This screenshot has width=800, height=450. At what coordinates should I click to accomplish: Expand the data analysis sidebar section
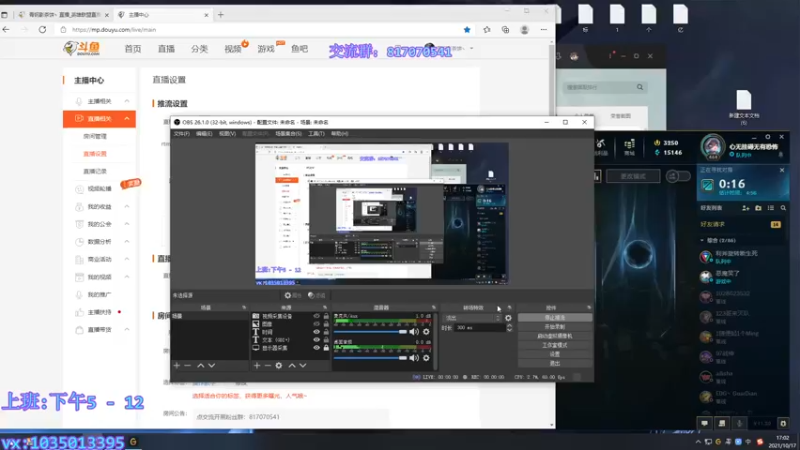pos(127,242)
